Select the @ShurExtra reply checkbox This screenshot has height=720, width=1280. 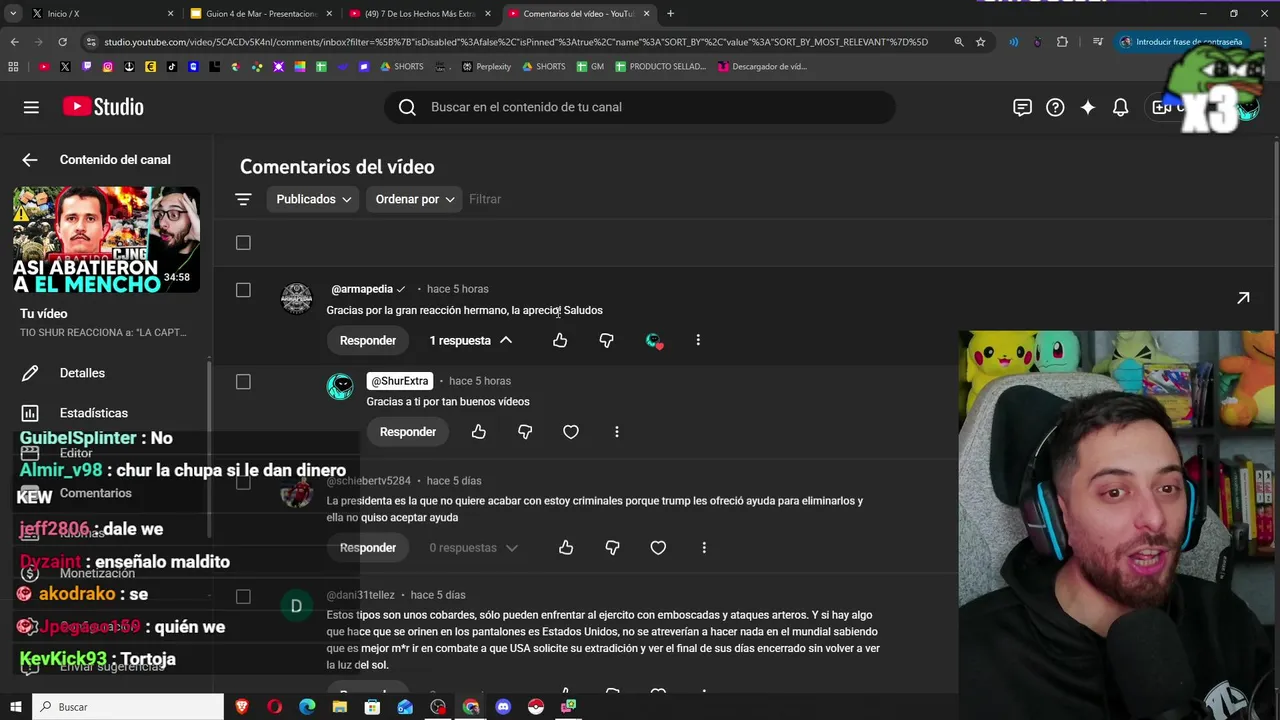point(243,382)
